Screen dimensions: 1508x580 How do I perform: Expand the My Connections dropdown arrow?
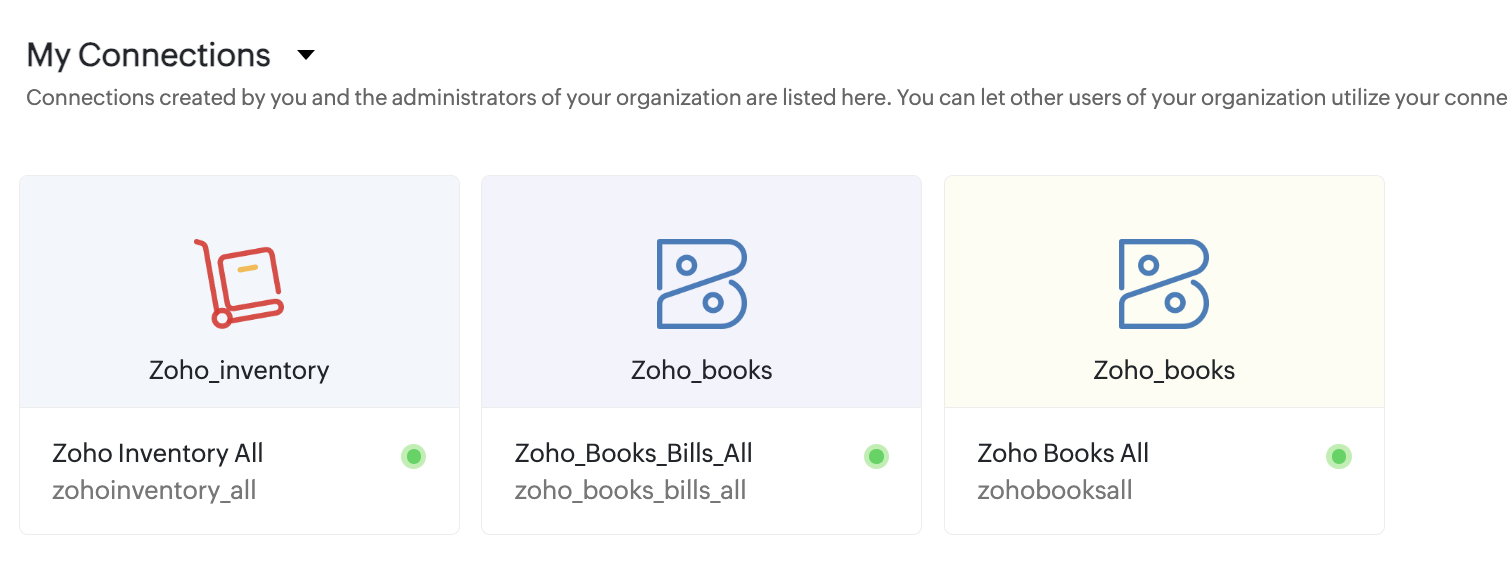[x=306, y=55]
